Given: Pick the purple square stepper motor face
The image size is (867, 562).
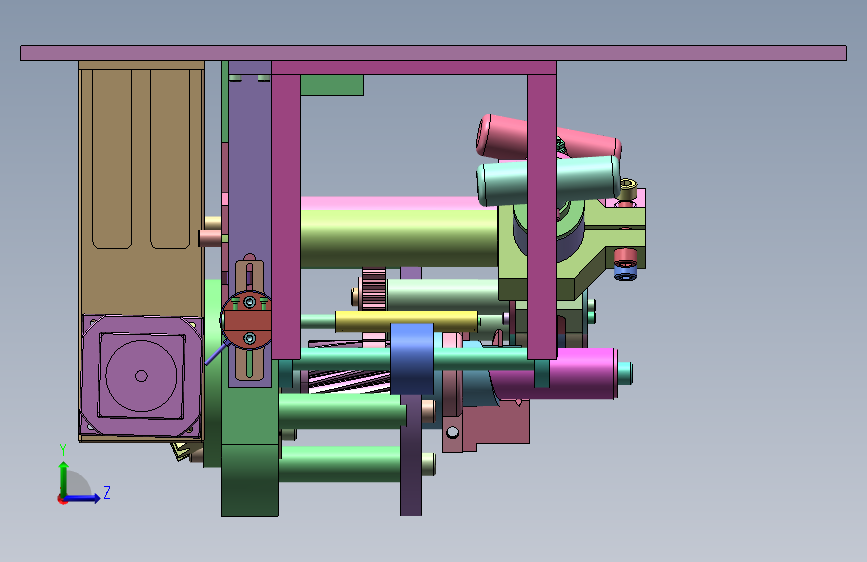Looking at the screenshot, I should (141, 376).
